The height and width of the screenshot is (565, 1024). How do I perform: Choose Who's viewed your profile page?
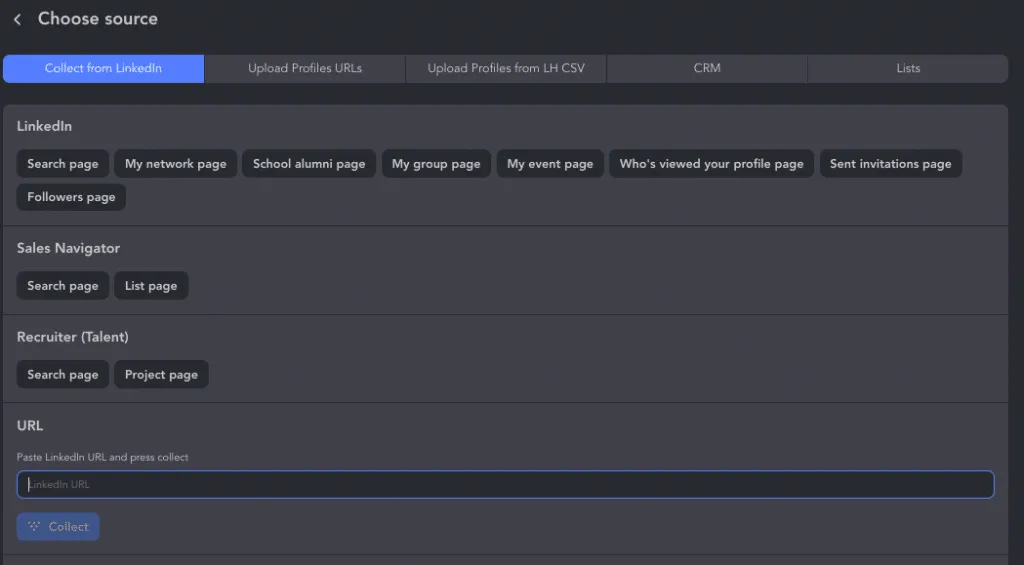(711, 164)
